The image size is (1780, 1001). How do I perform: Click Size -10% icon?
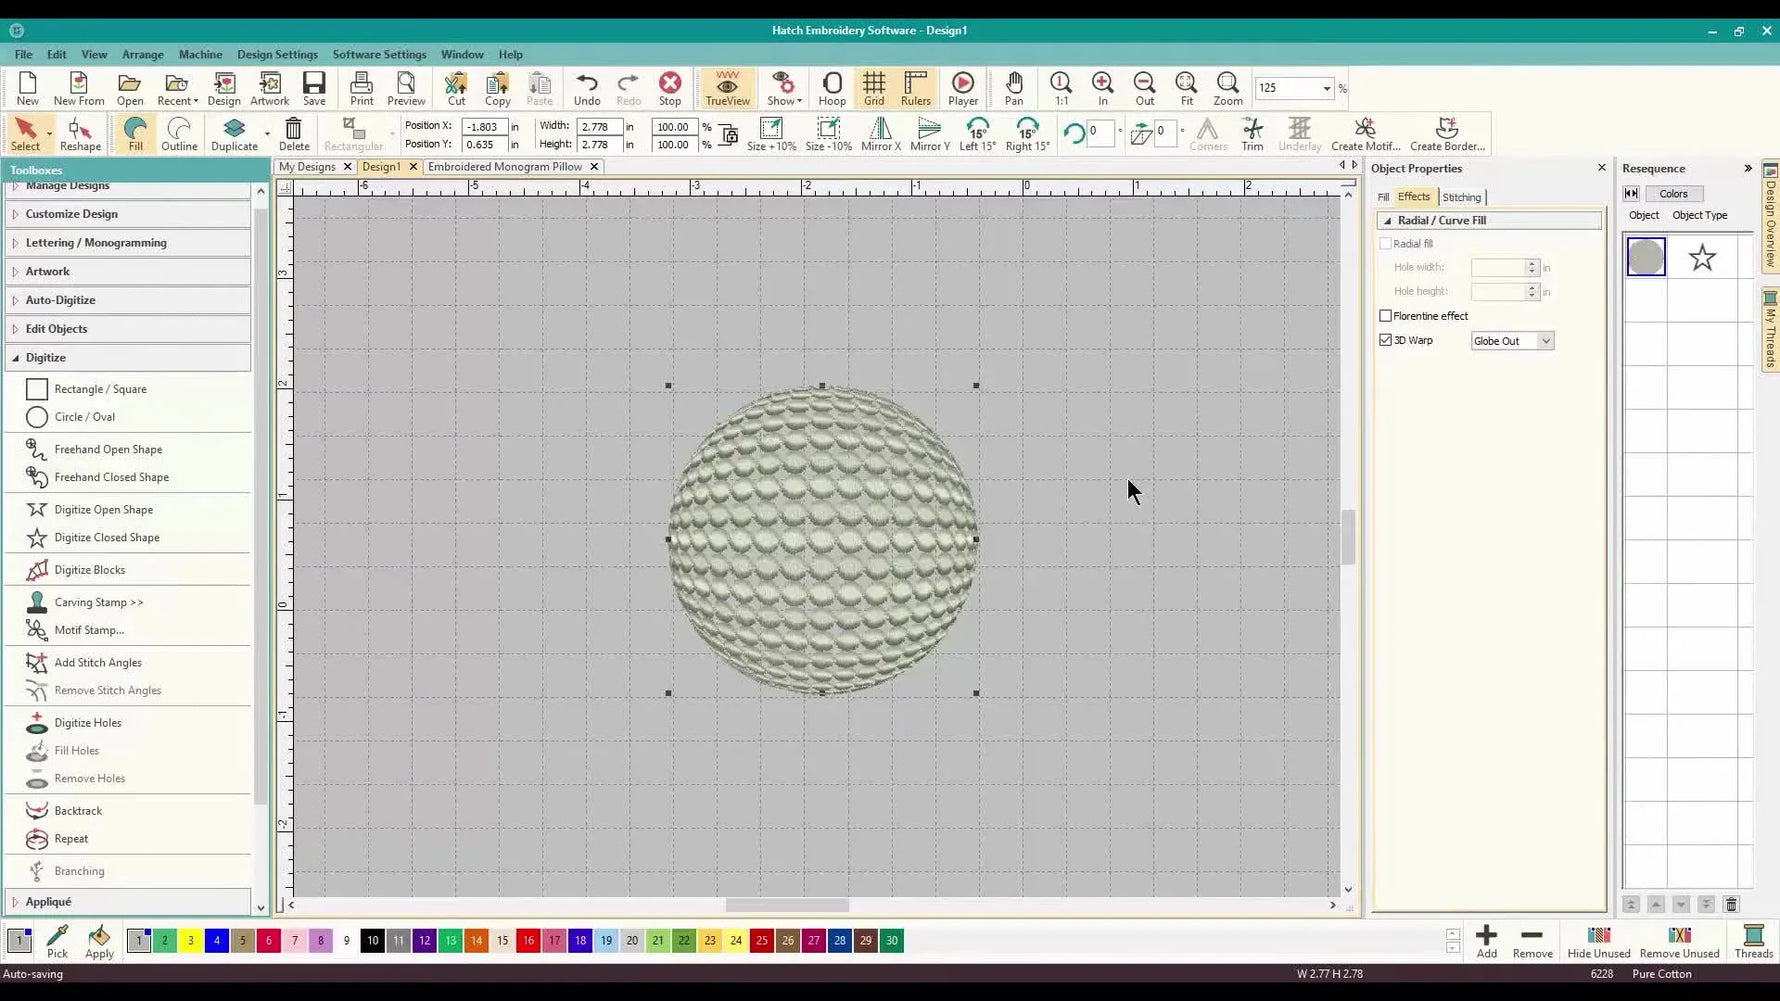pos(828,134)
